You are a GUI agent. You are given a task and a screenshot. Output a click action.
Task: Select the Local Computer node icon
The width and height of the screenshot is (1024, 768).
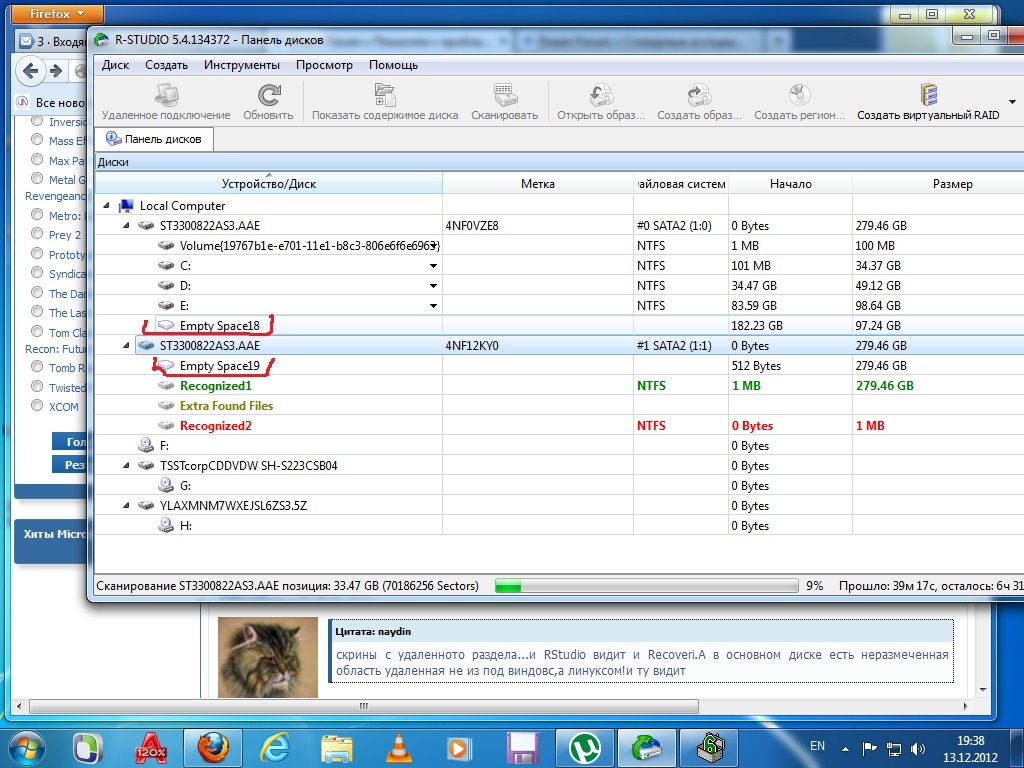[126, 206]
